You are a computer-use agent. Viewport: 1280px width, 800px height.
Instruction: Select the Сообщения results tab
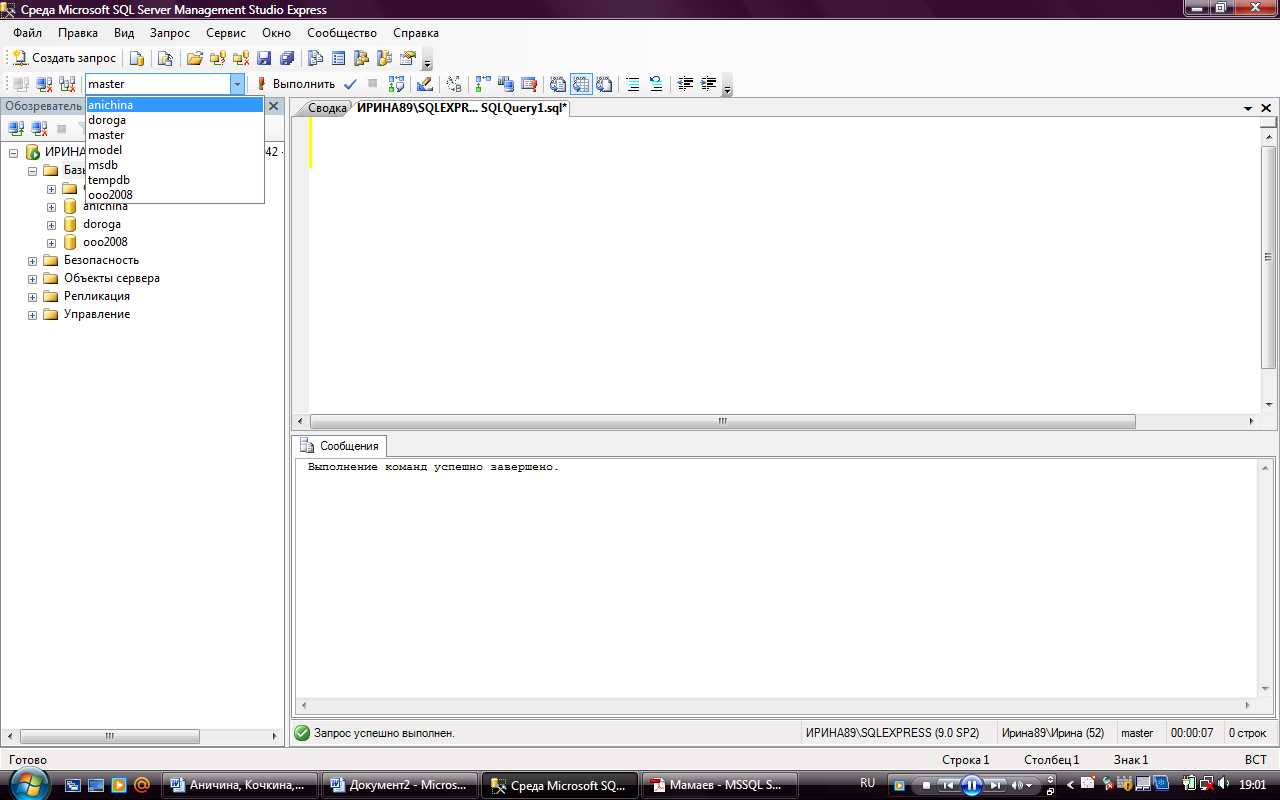[x=341, y=446]
